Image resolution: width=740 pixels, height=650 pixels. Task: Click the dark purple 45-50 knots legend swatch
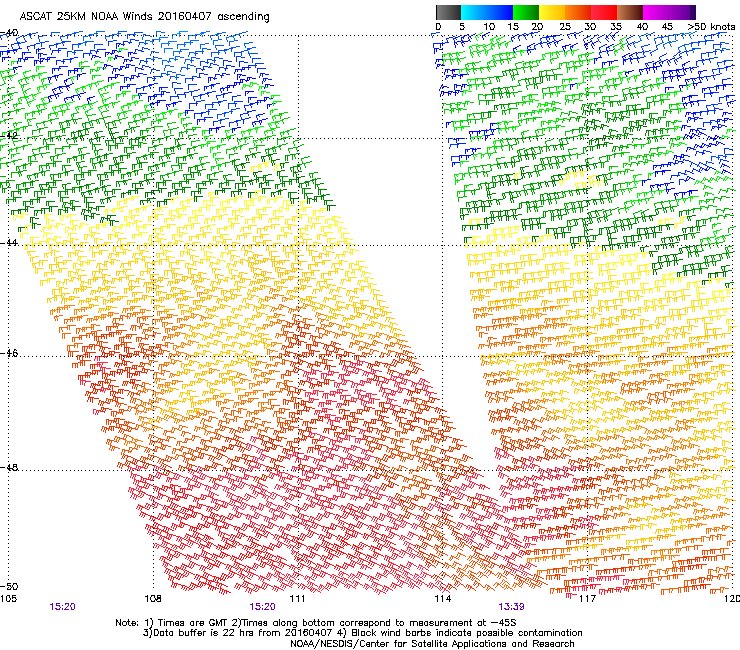(x=682, y=12)
